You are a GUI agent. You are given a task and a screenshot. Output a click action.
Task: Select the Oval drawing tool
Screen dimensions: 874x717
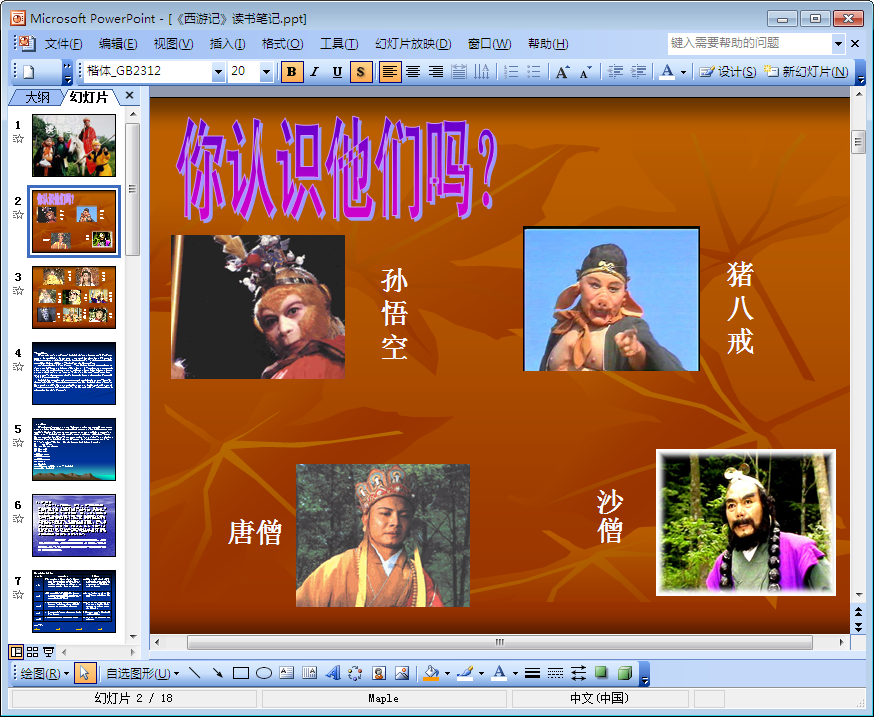coord(264,673)
